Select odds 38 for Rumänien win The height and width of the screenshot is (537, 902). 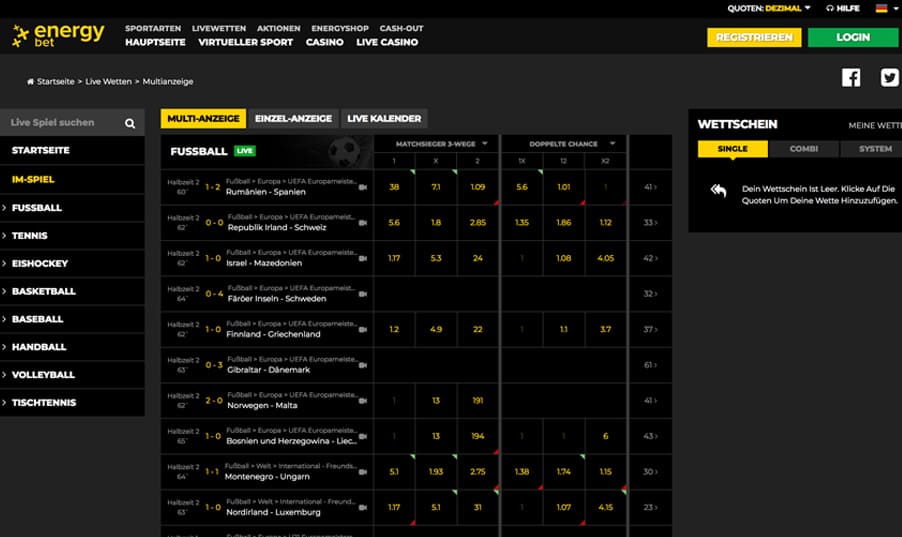coord(394,187)
